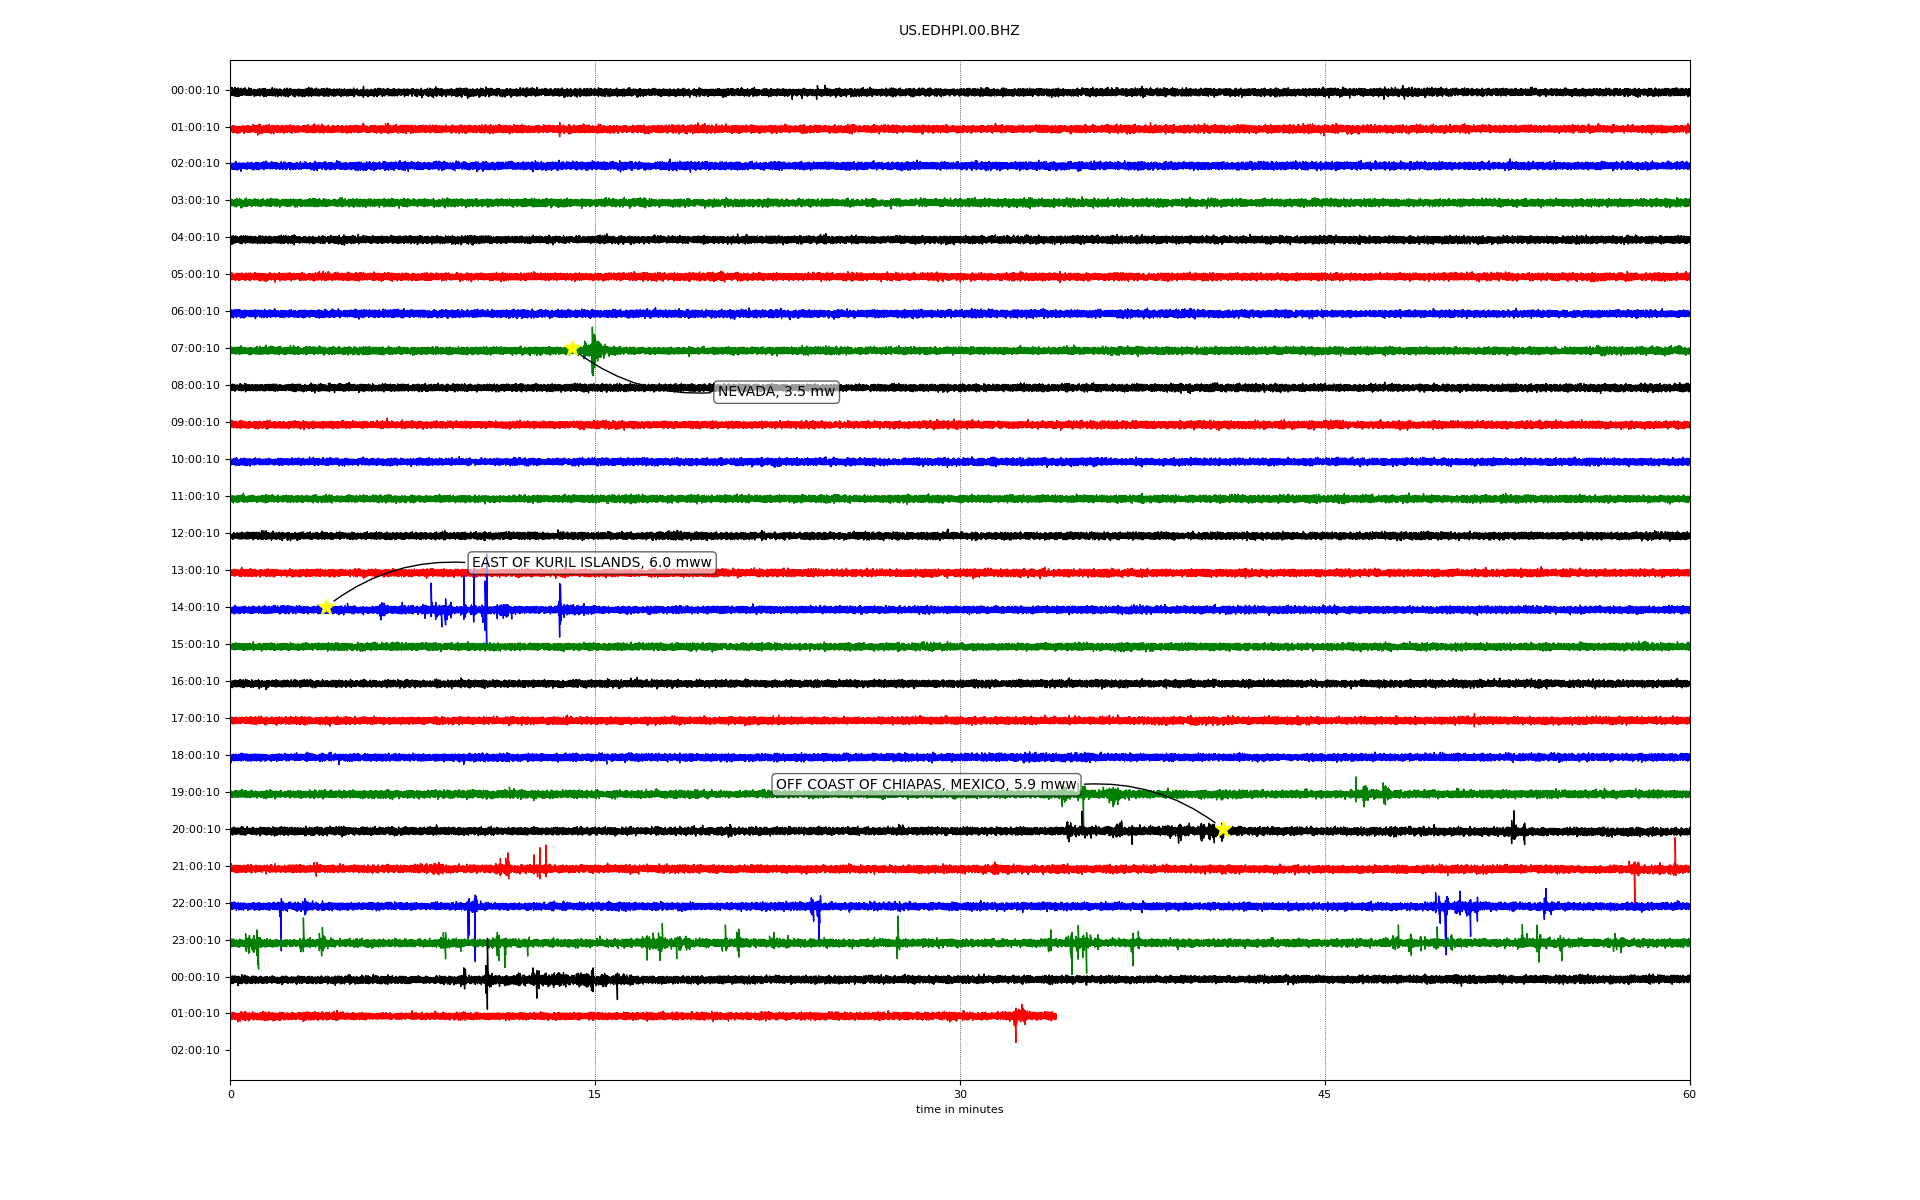Click the 02:00:10 label at the bottom
The width and height of the screenshot is (1920, 1200).
click(195, 1051)
